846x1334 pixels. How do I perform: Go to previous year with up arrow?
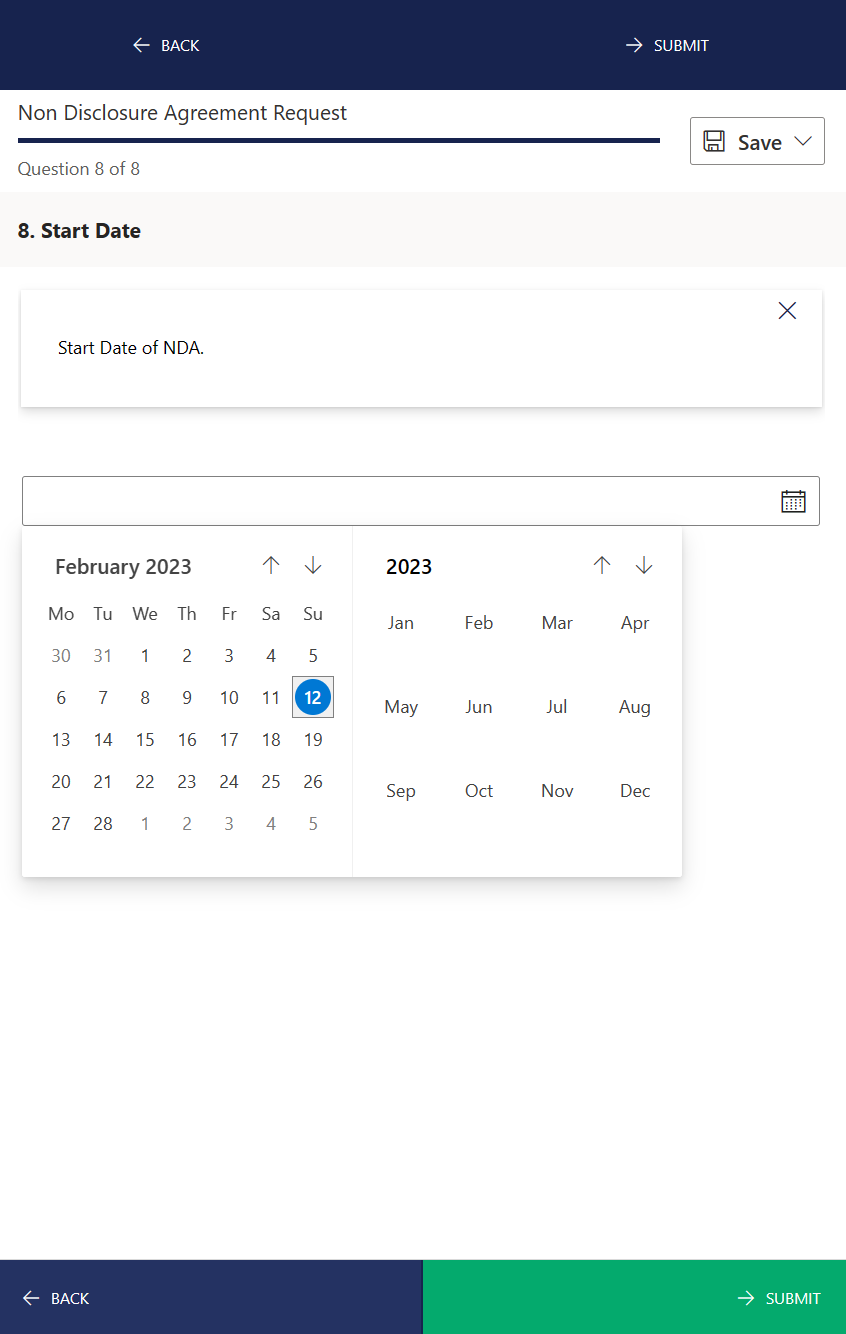coord(601,565)
